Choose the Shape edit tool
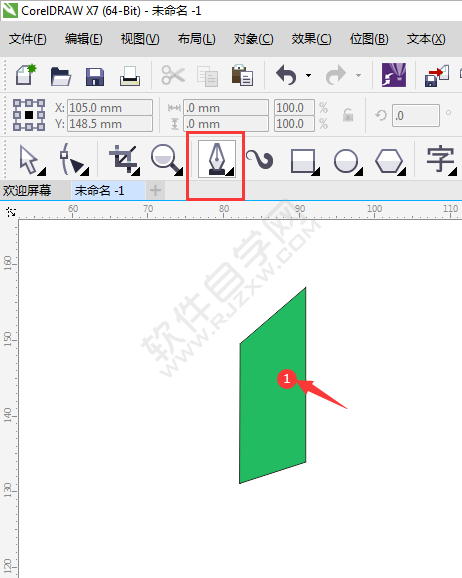The height and width of the screenshot is (578, 462). (73, 159)
